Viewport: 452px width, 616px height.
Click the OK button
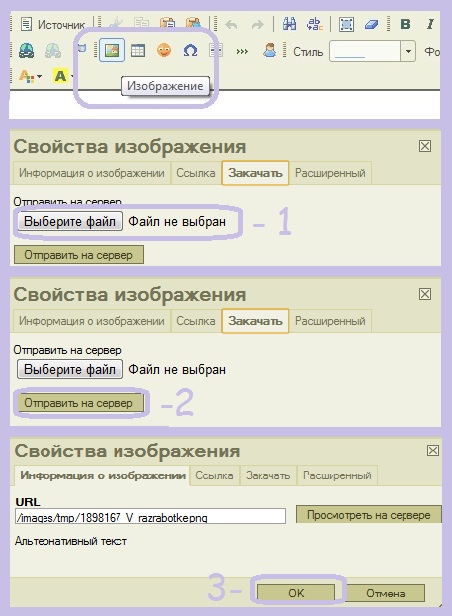coord(296,593)
